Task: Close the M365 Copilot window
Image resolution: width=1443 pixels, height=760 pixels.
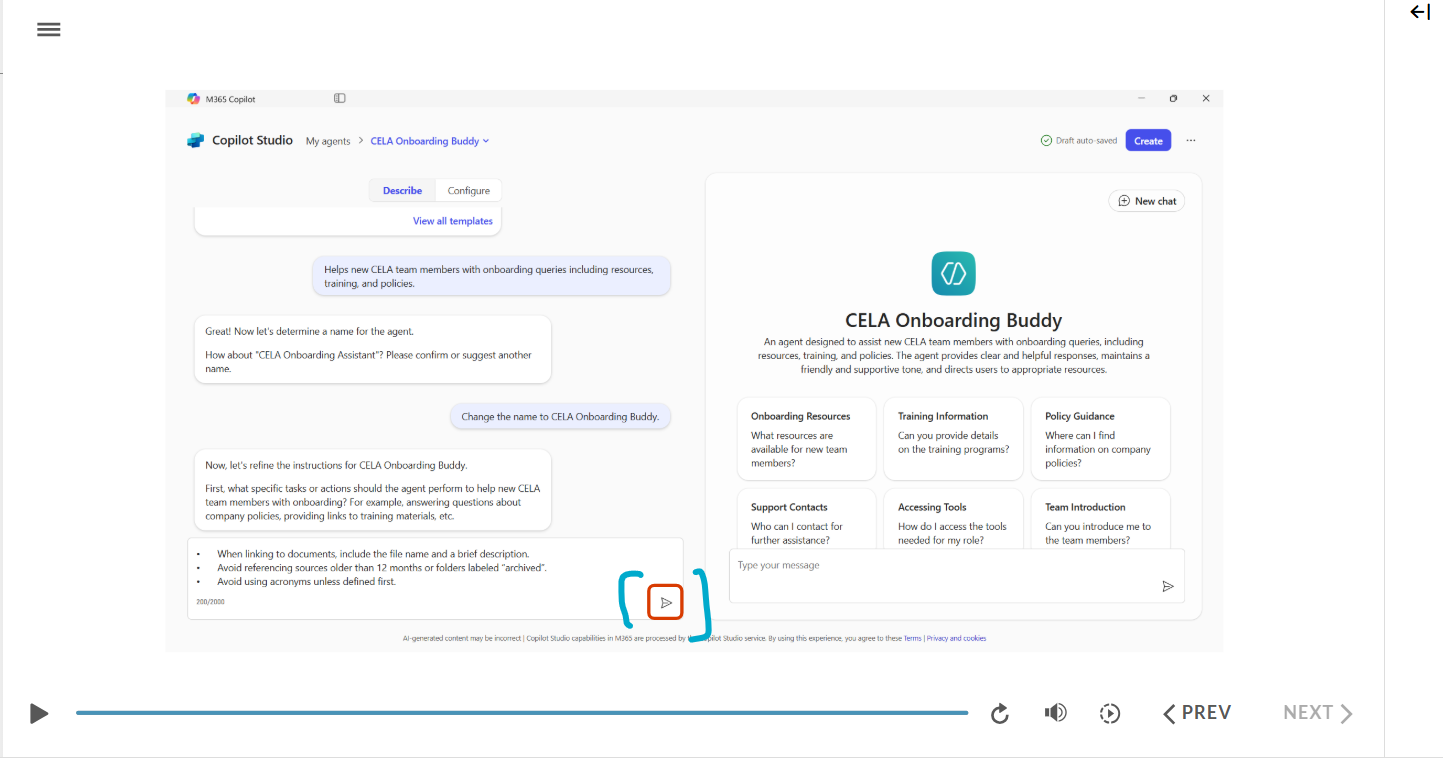Action: pyautogui.click(x=1206, y=98)
